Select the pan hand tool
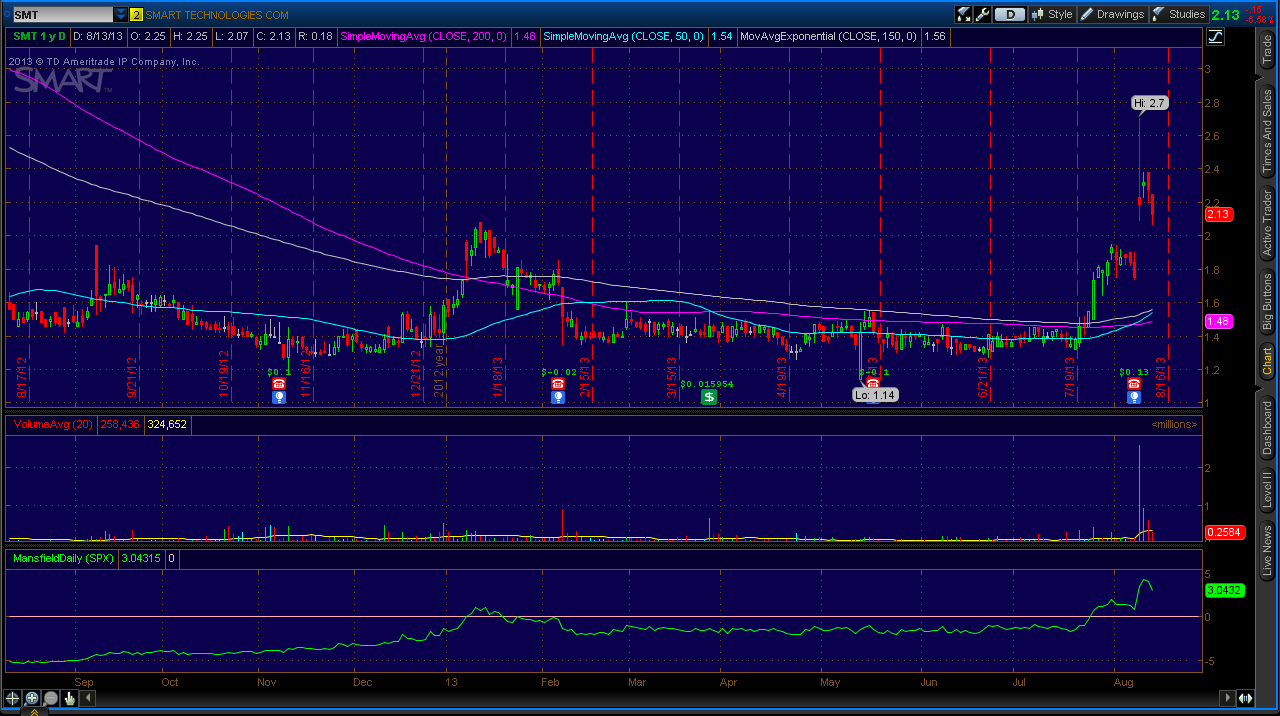 (69, 698)
